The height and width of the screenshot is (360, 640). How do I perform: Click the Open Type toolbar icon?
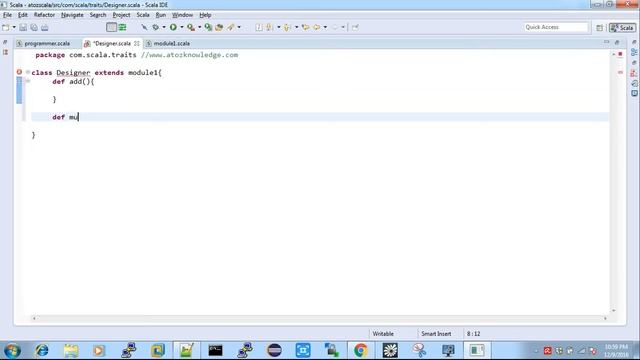tap(219, 27)
